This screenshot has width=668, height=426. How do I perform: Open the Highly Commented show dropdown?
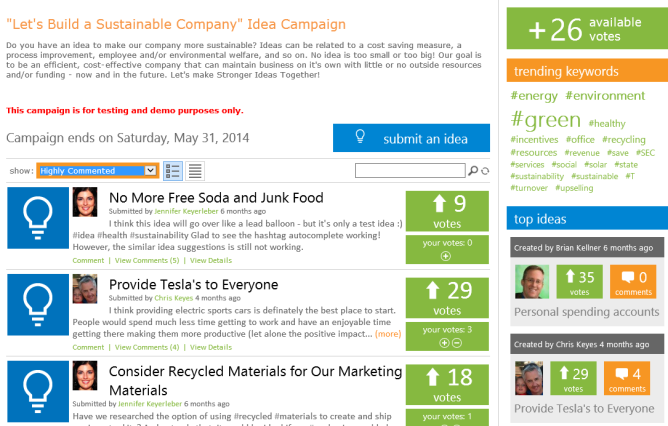[x=97, y=171]
